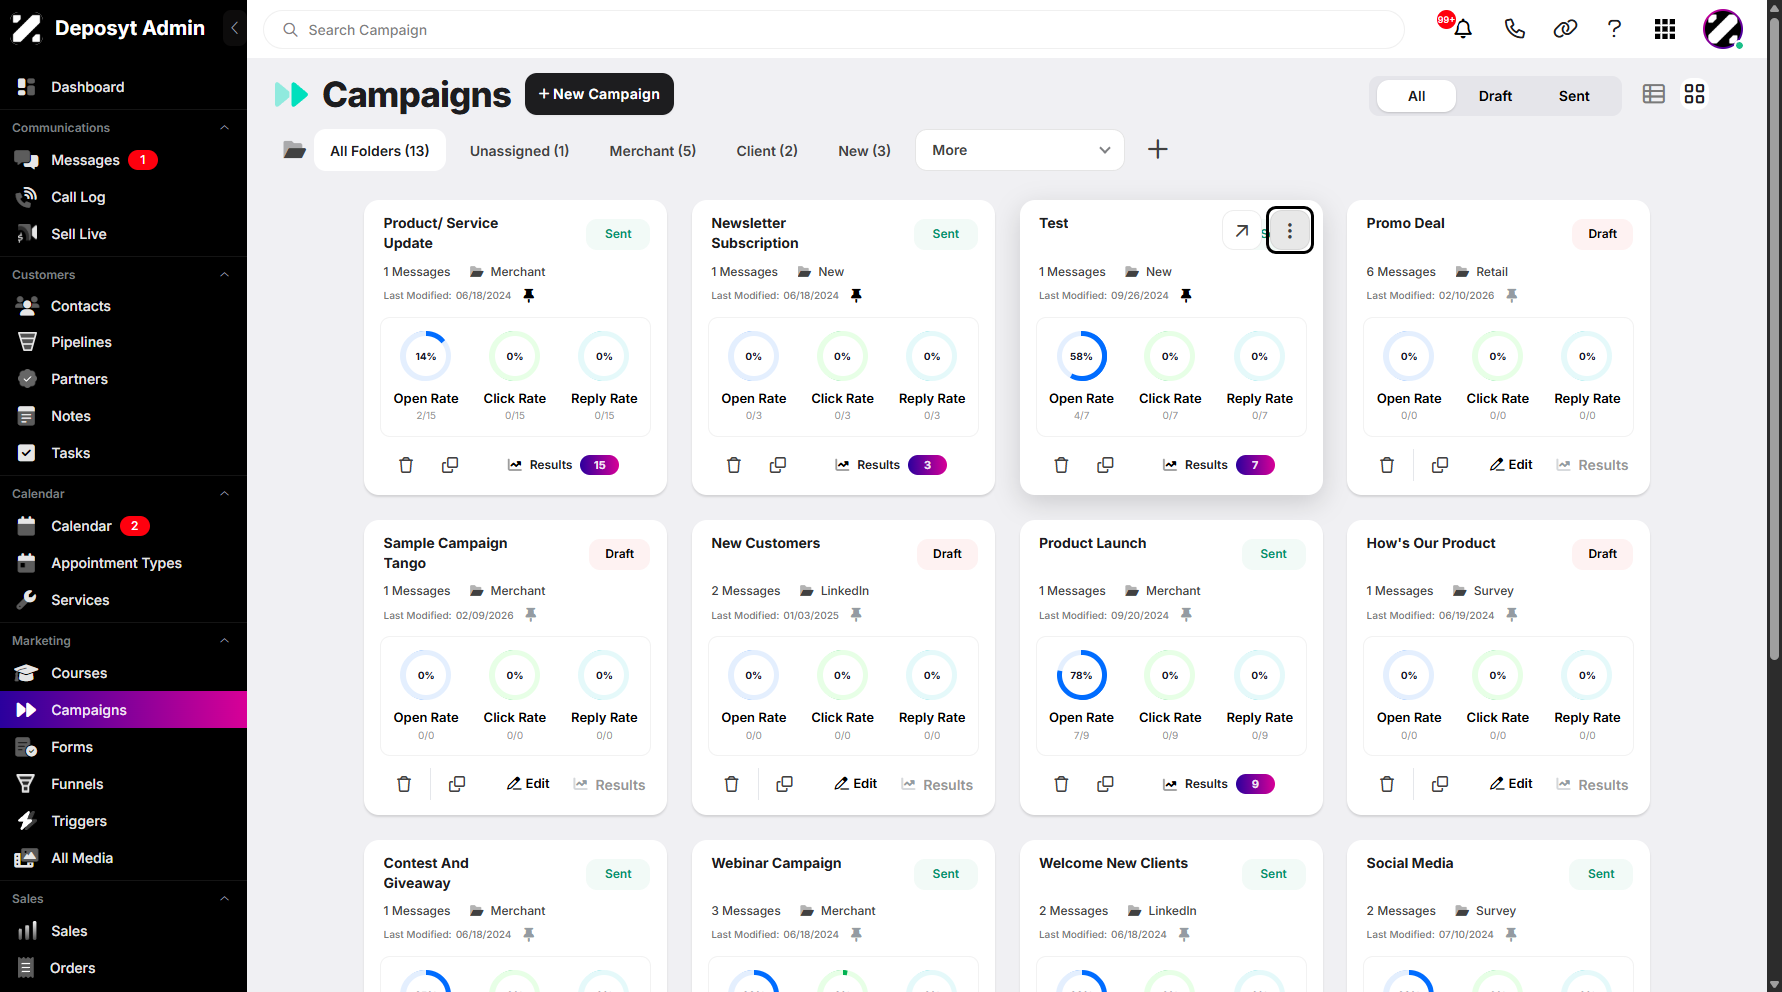Duplicate the Newsletter Subscription campaign

[x=777, y=465]
